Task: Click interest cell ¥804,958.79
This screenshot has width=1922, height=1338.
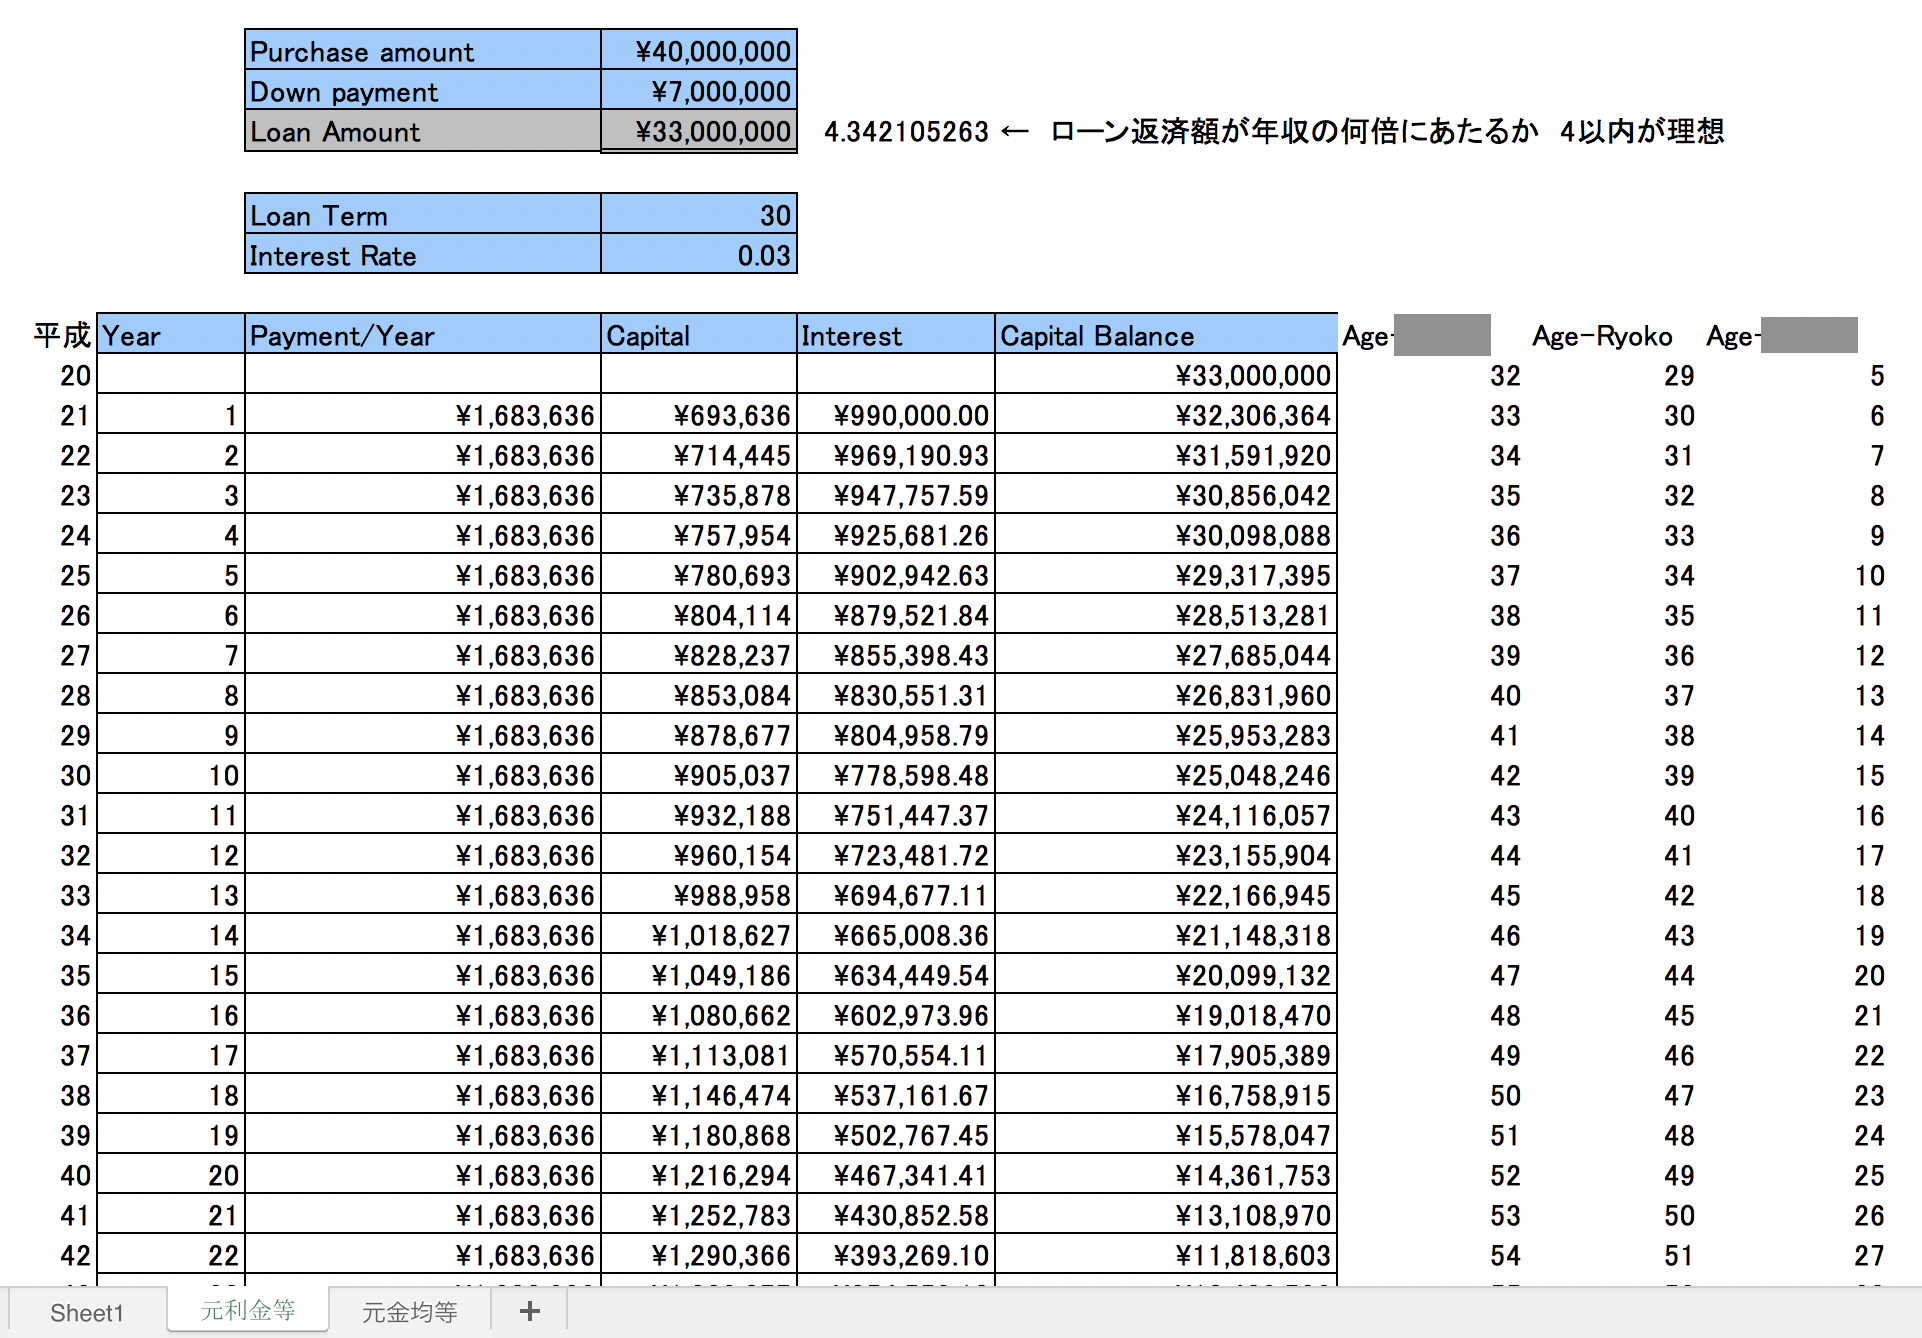Action: tap(896, 735)
